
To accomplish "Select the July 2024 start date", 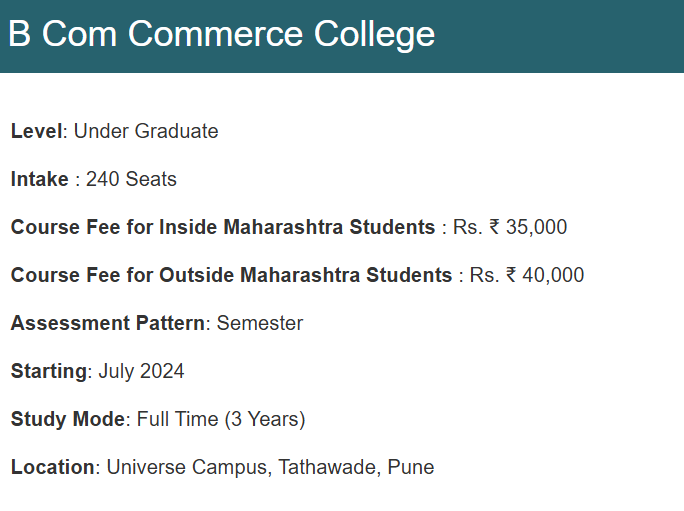I will pos(141,371).
